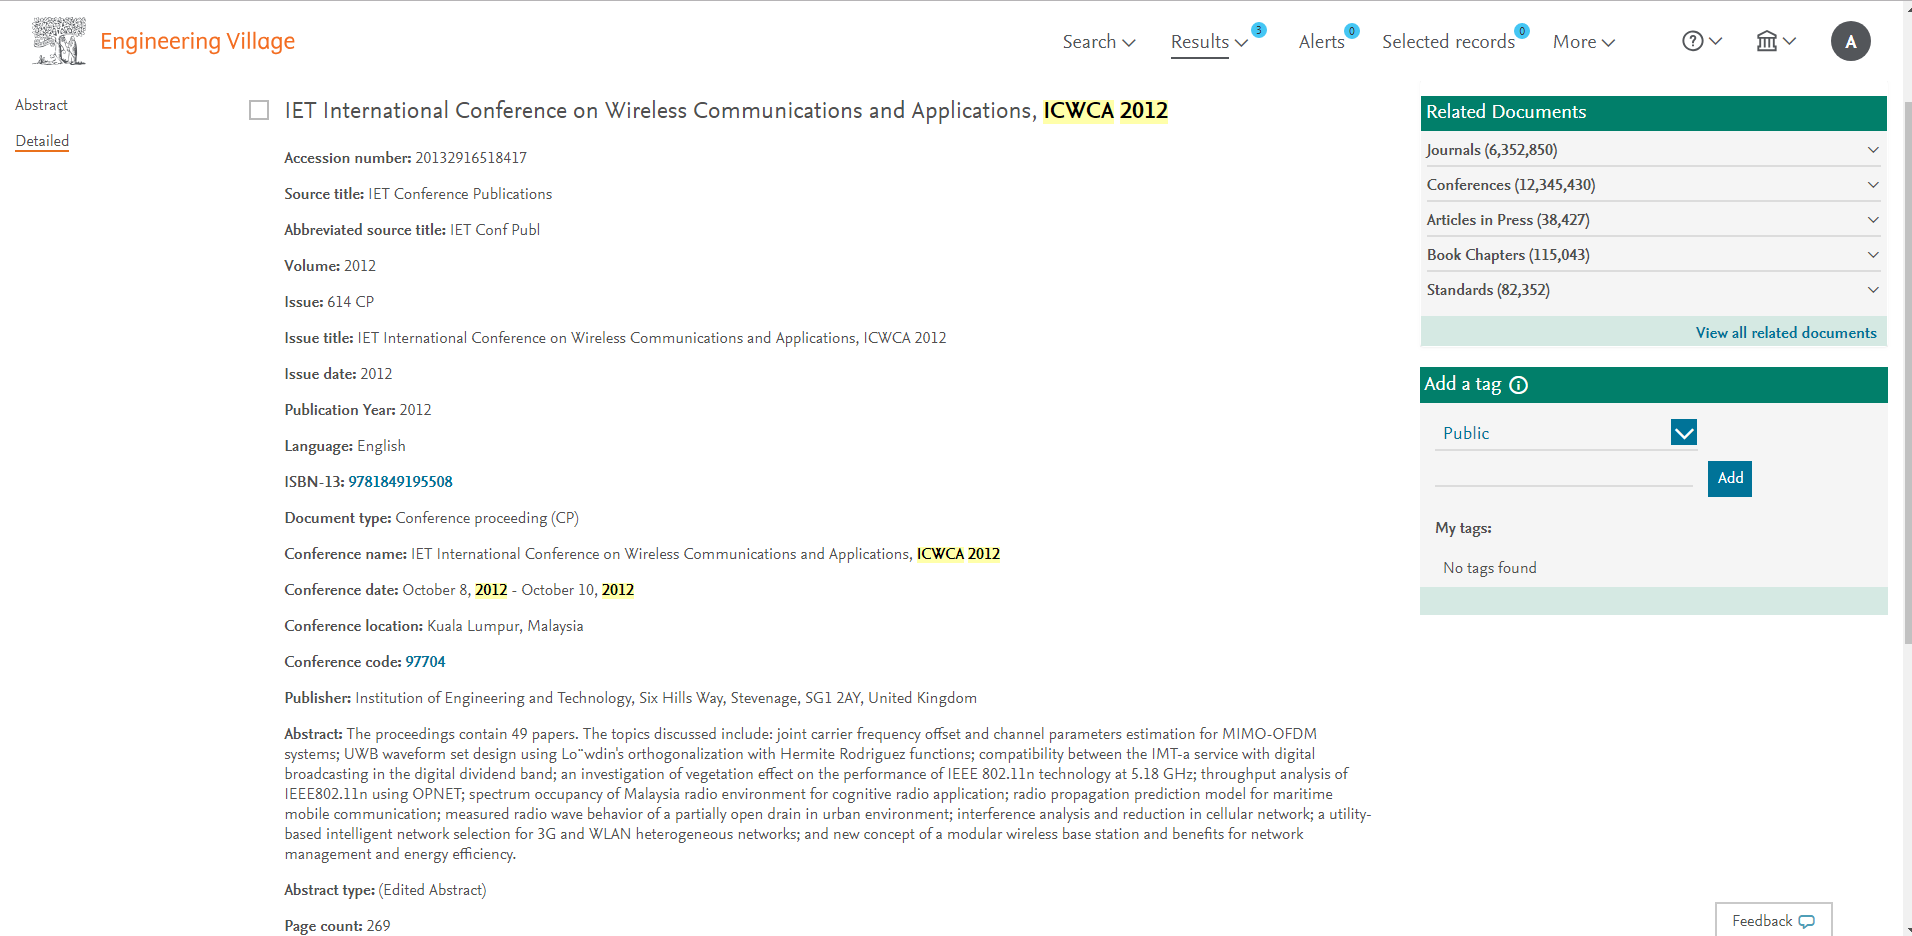Expand the Standards related documents row
Viewport: 1912px width, 936px height.
1653,290
